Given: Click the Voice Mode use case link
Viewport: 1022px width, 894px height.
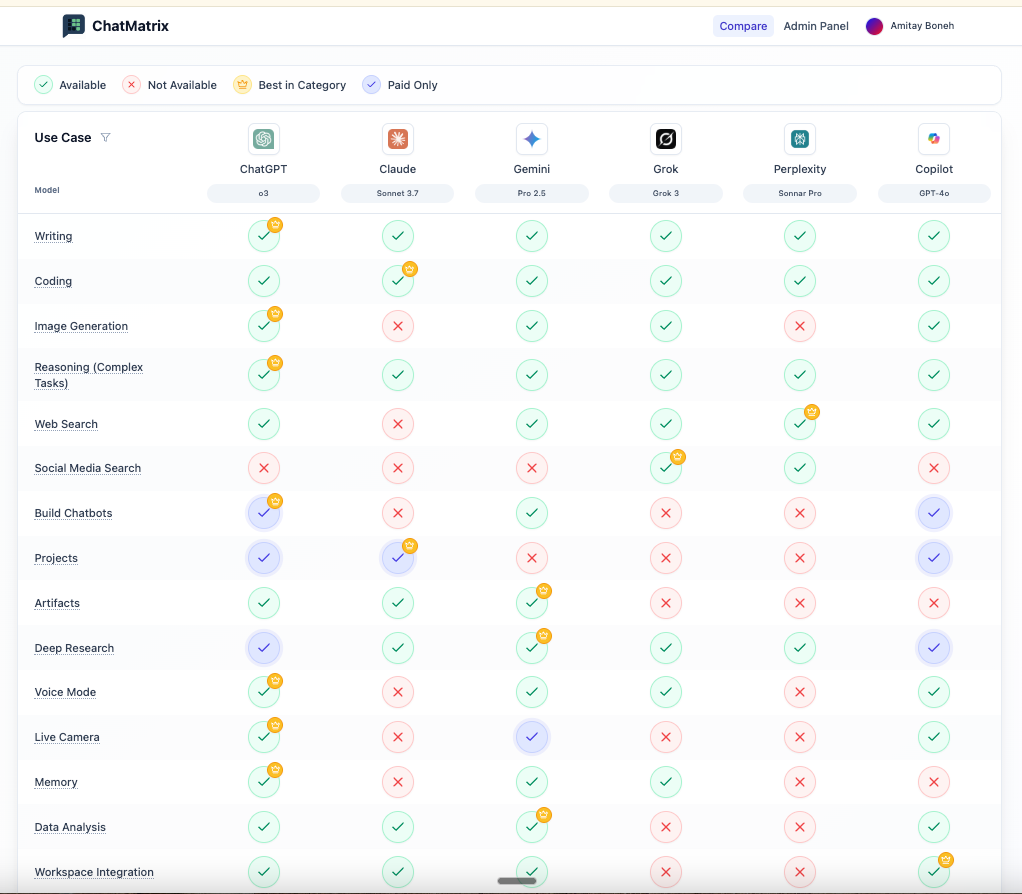Looking at the screenshot, I should pos(65,692).
